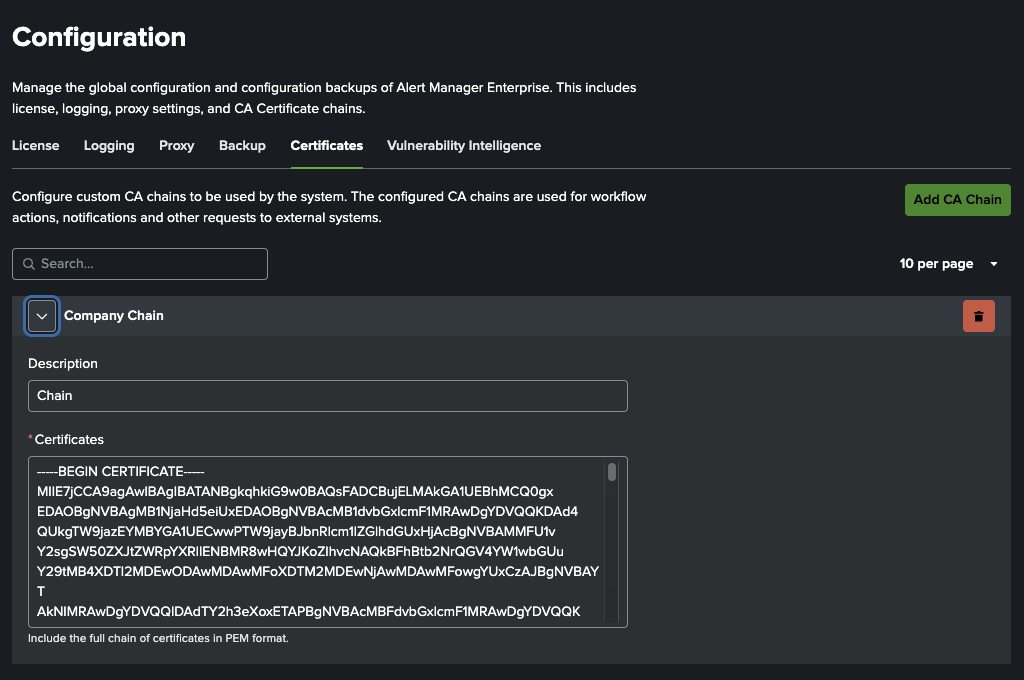
Task: Click the Certificates tab
Action: pyautogui.click(x=326, y=146)
